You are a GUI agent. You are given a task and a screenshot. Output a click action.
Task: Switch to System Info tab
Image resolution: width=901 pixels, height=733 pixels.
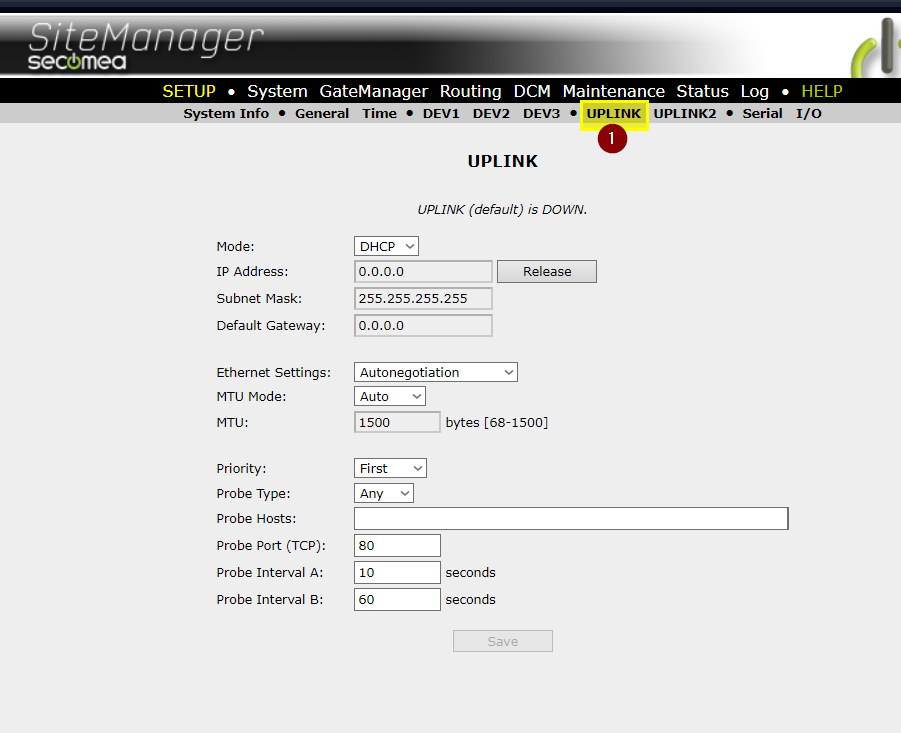[226, 114]
